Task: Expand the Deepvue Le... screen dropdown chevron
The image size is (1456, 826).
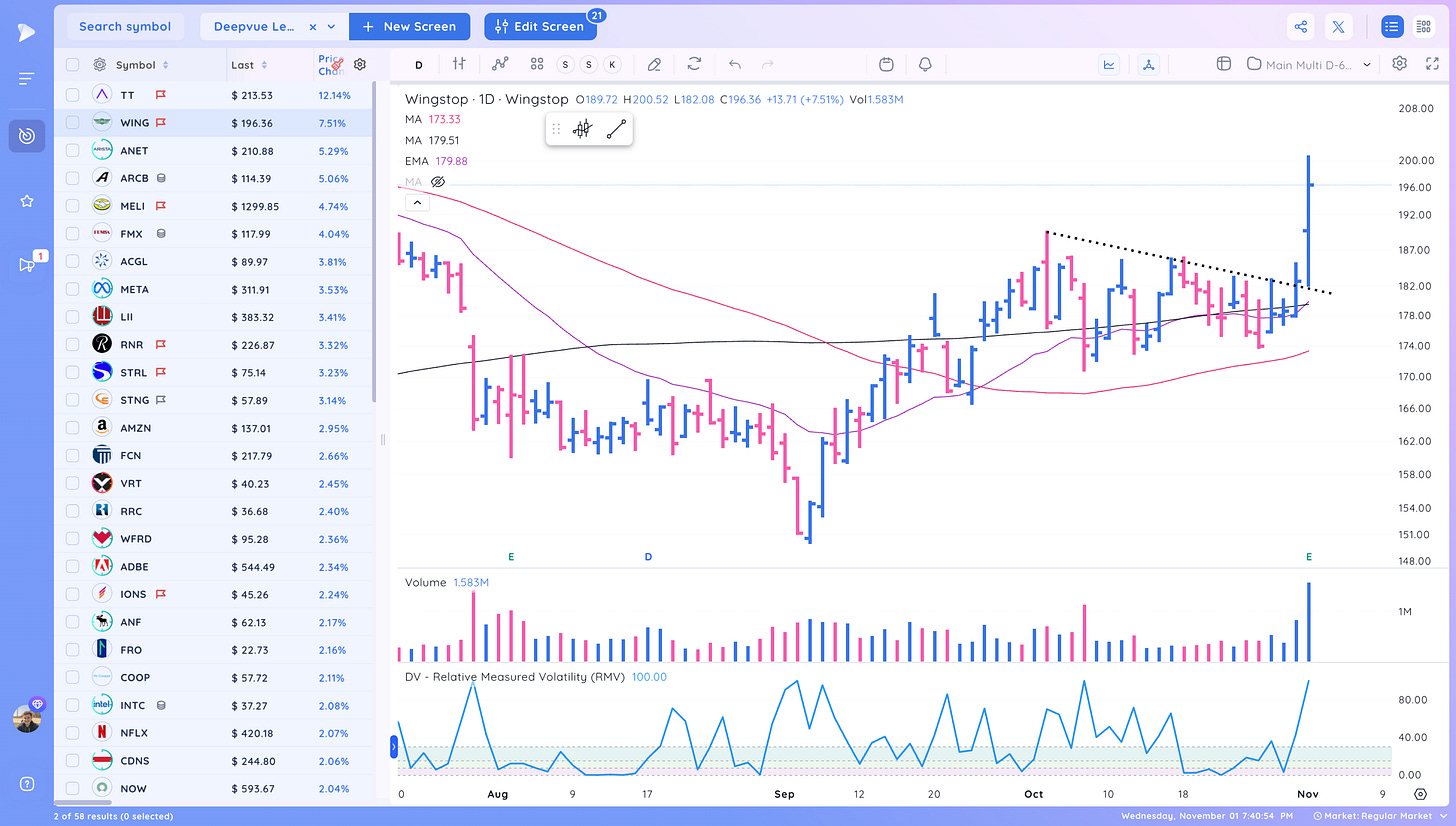Action: point(331,27)
